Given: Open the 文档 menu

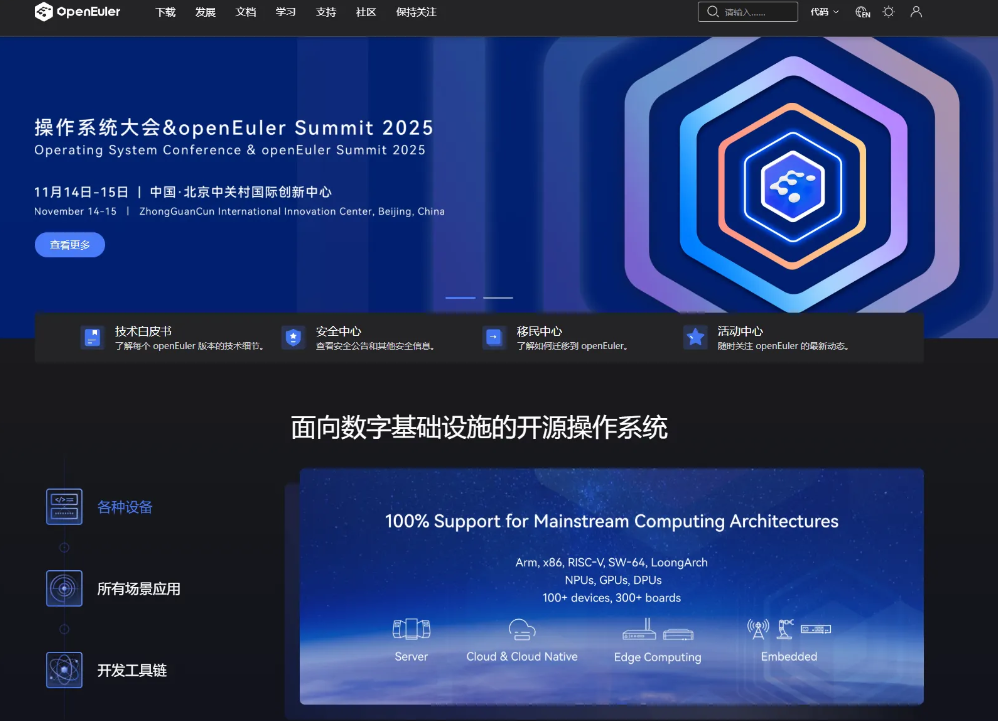Looking at the screenshot, I should [246, 12].
